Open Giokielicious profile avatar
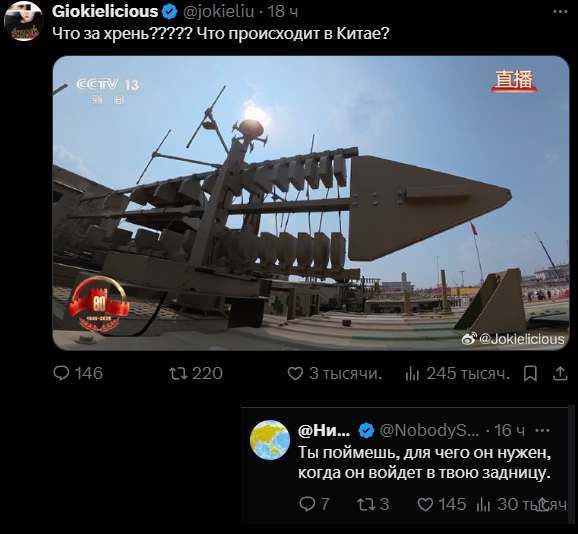The height and width of the screenshot is (534, 578). pos(24,21)
